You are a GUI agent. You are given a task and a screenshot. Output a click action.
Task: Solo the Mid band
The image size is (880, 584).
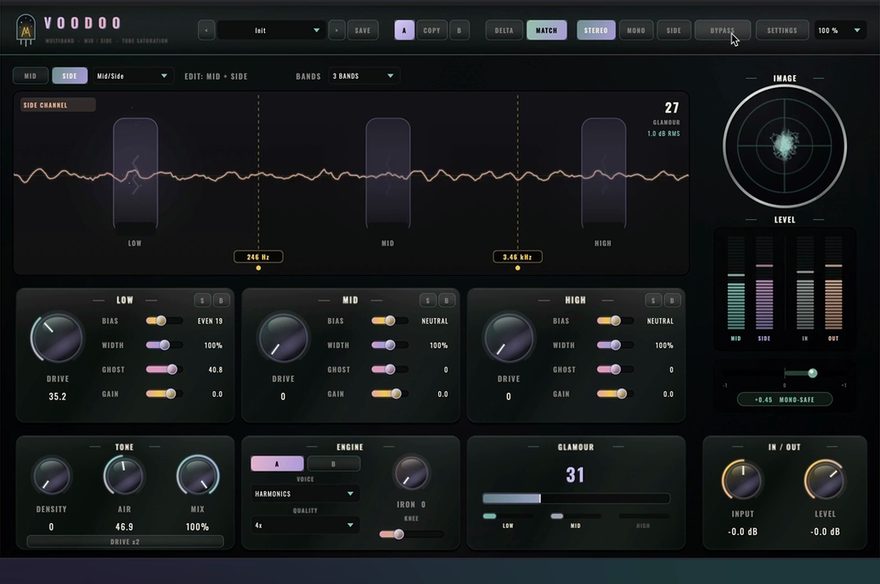click(428, 301)
